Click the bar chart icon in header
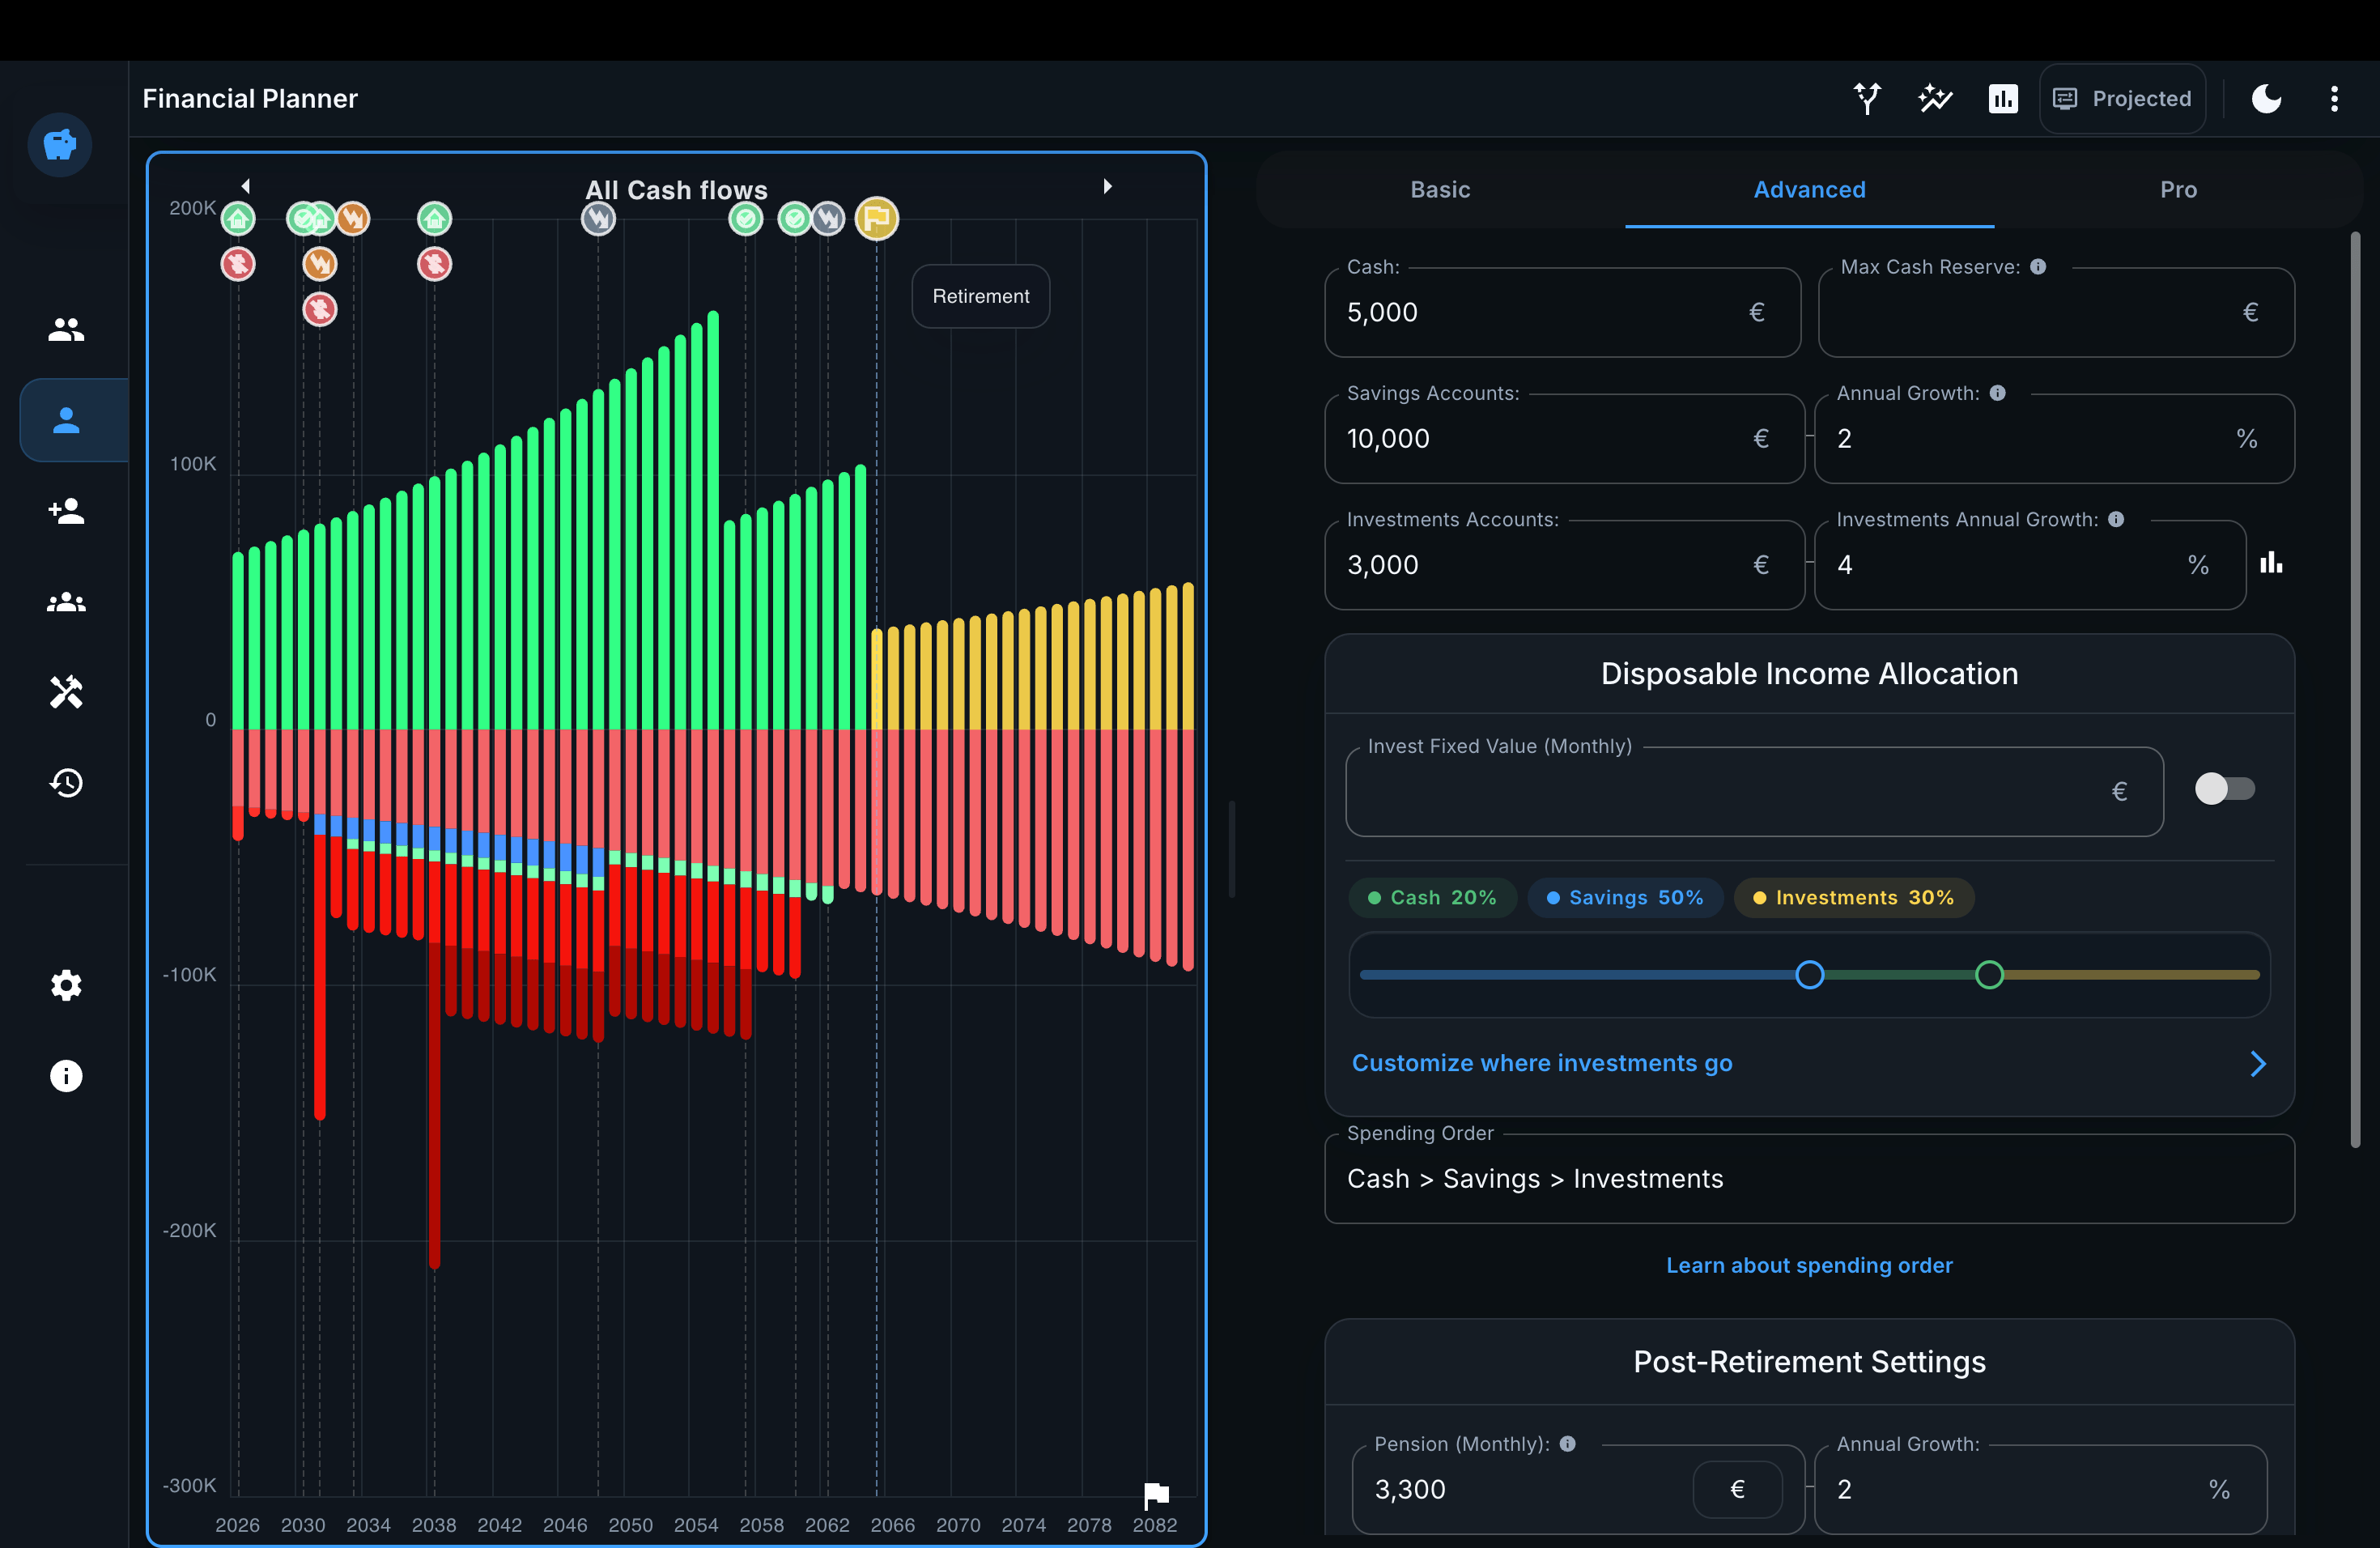This screenshot has height=1548, width=2380. (x=2003, y=98)
